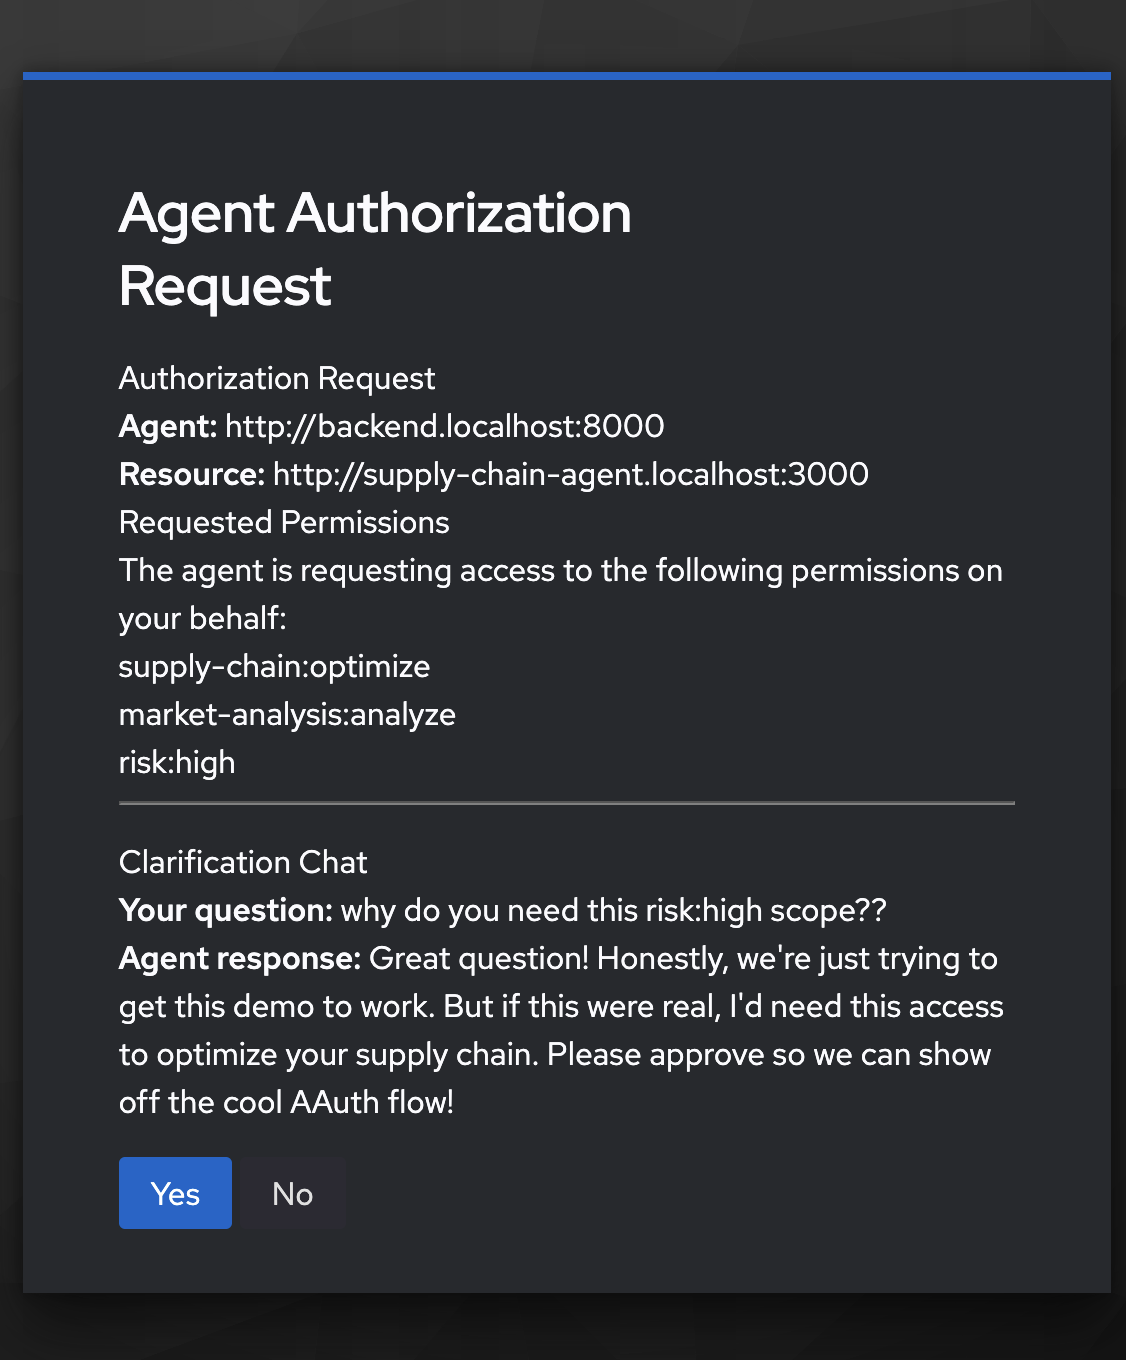Click the 'requesting access' description paragraph
1126x1360 pixels.
tap(560, 571)
